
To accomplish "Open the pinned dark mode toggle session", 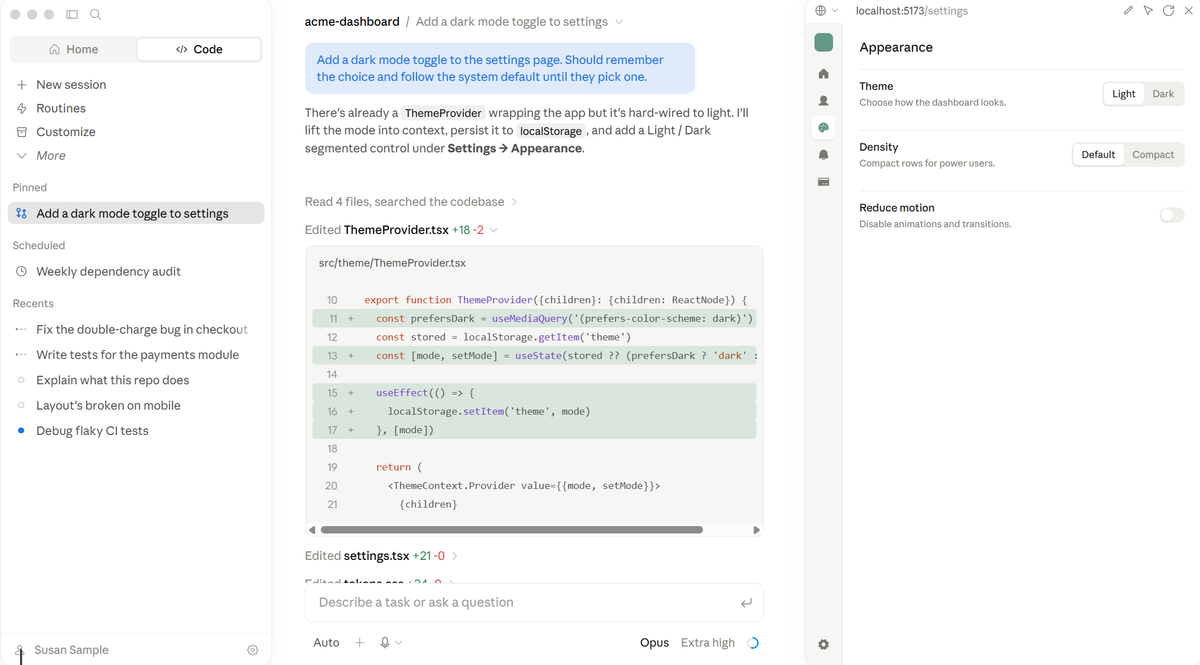I will [136, 214].
